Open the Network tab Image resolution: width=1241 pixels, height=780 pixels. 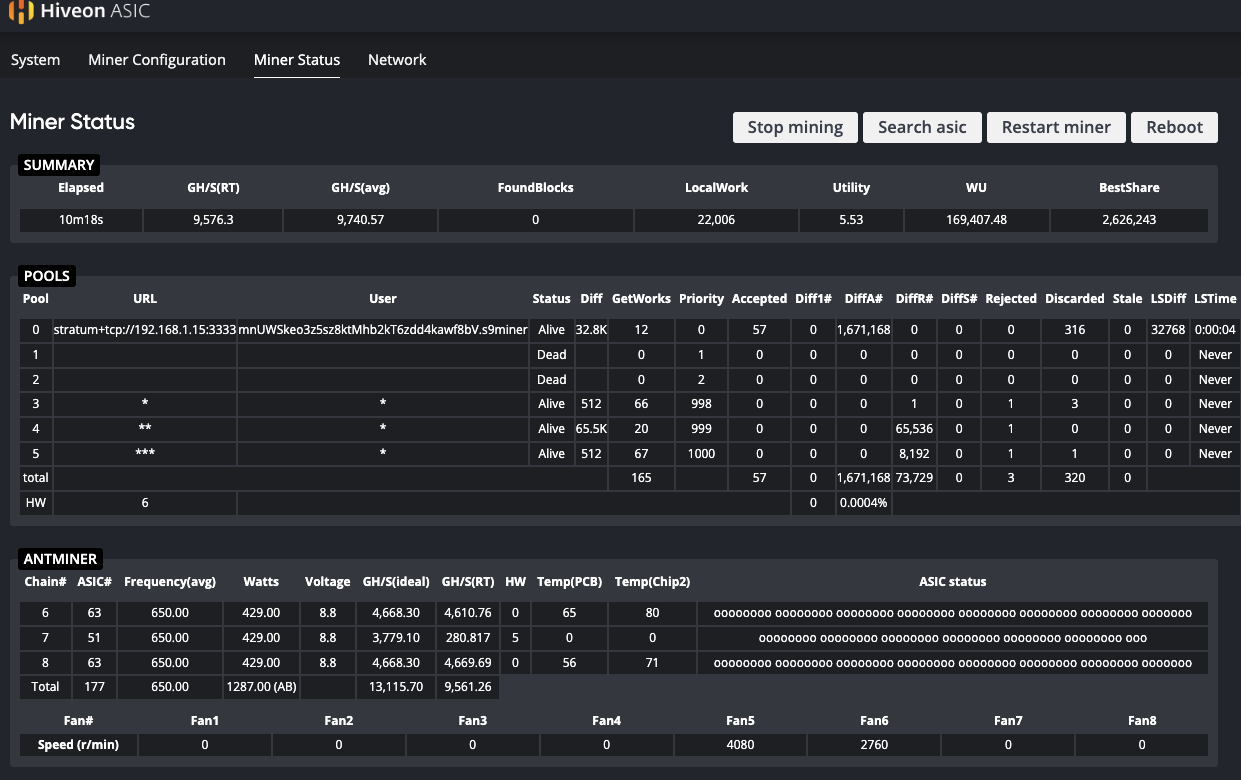pos(397,60)
